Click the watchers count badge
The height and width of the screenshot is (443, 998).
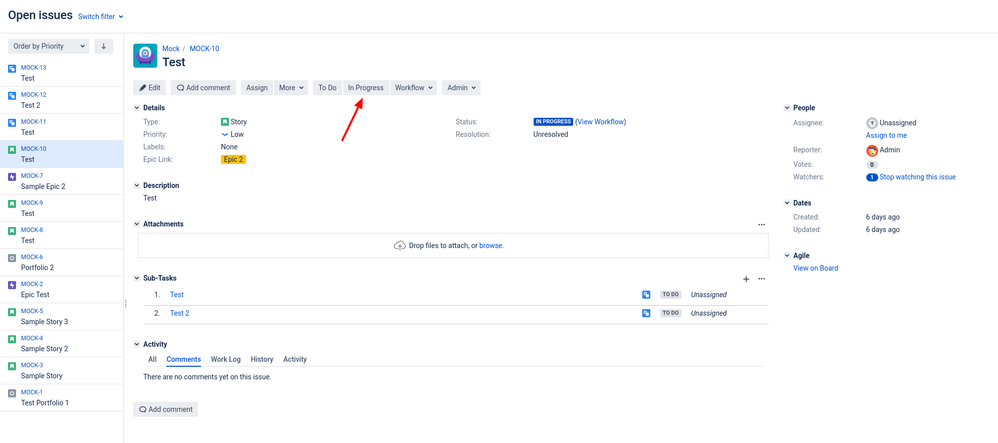click(872, 177)
